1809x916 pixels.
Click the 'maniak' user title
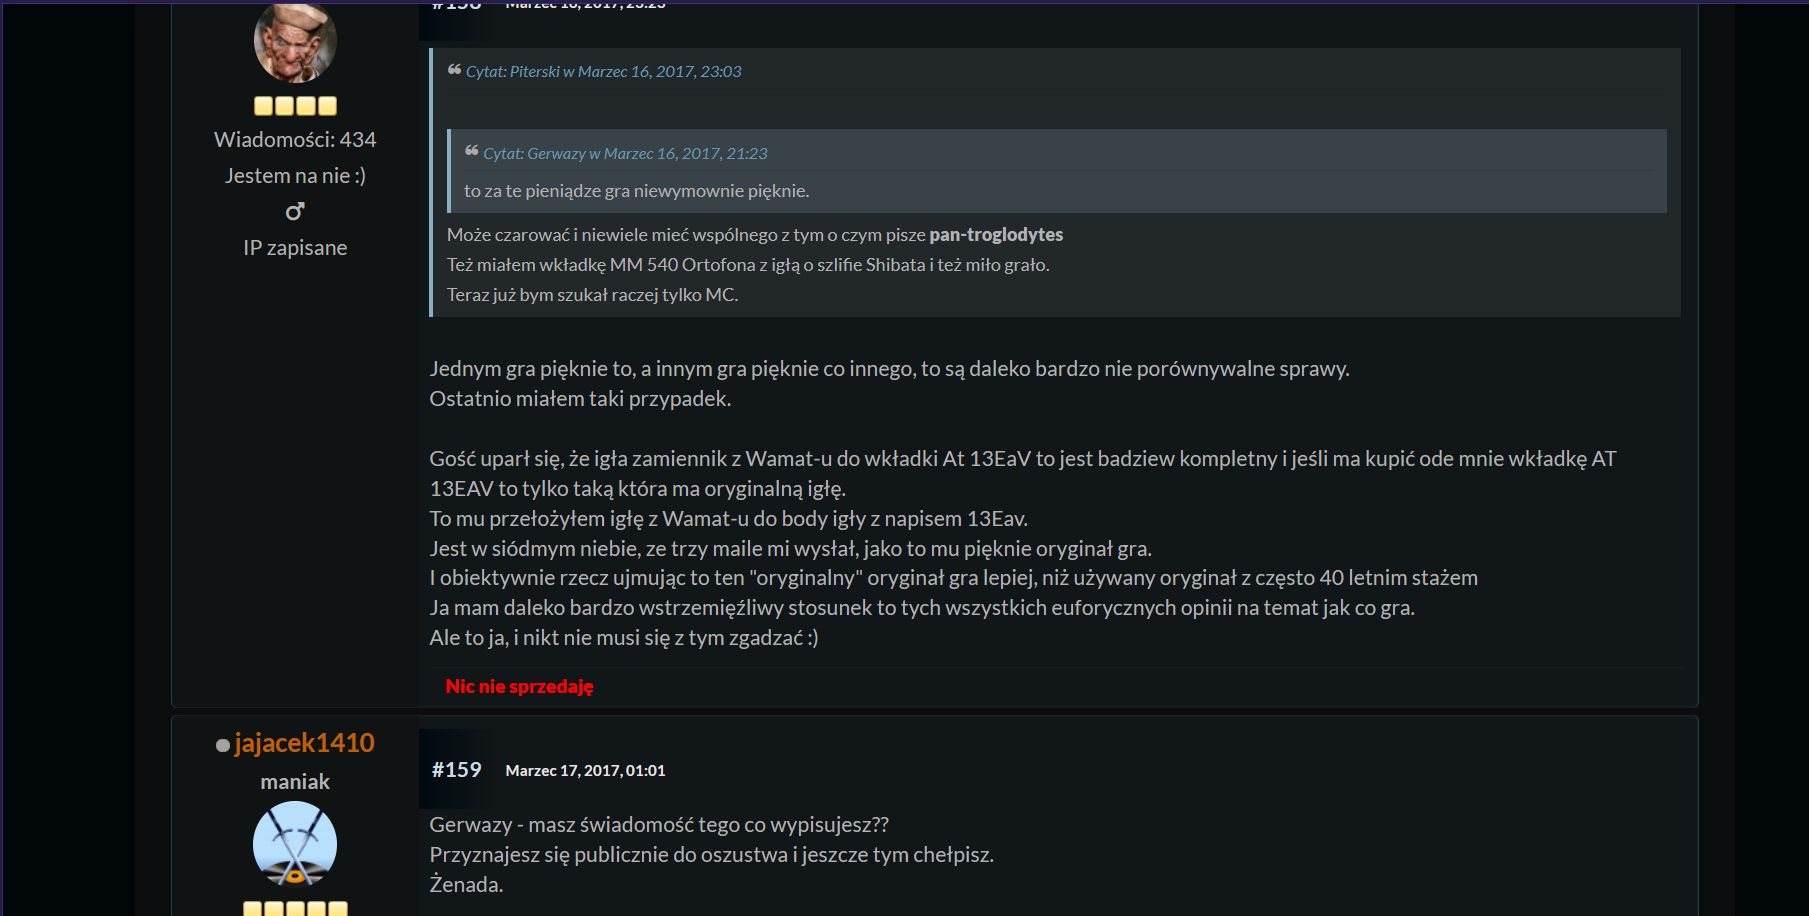click(295, 782)
